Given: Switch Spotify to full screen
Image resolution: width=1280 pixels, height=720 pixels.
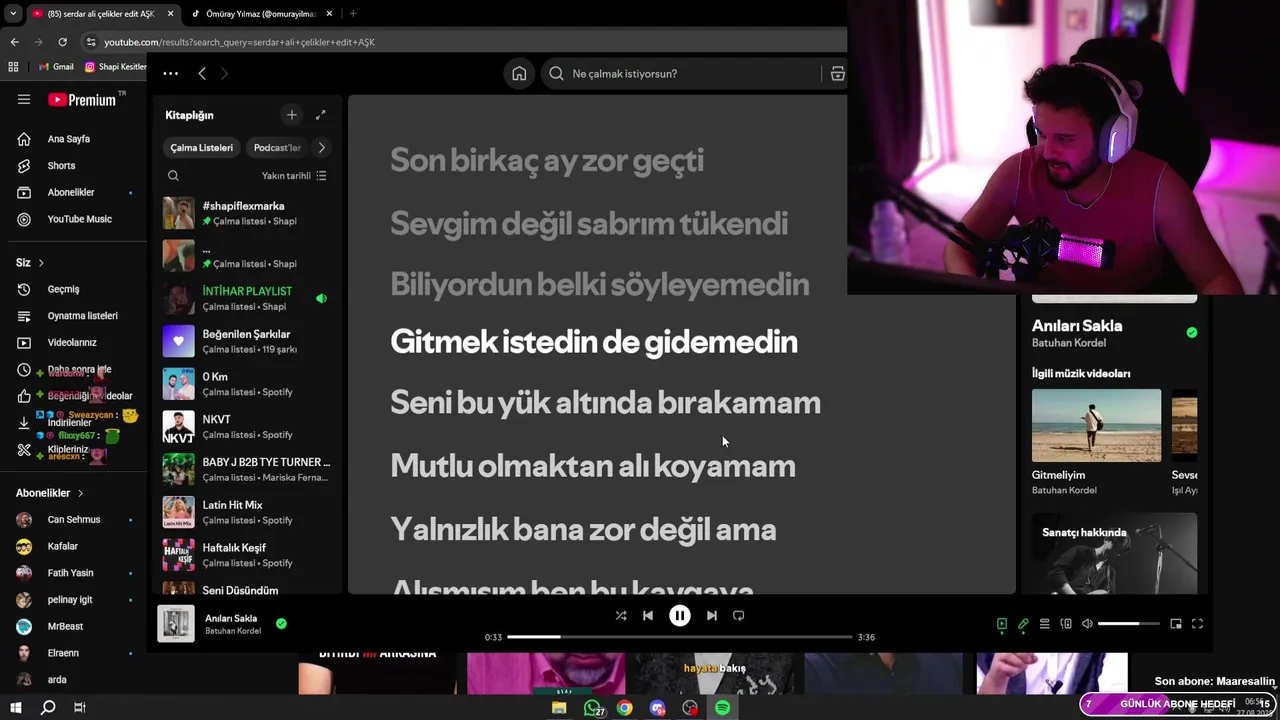Looking at the screenshot, I should point(1197,624).
